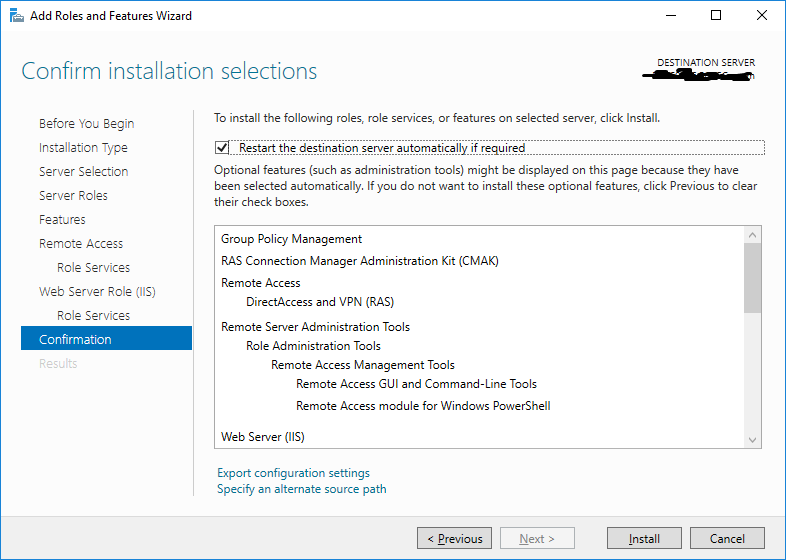The image size is (786, 560).
Task: Click Export configuration settings link
Action: coord(293,473)
